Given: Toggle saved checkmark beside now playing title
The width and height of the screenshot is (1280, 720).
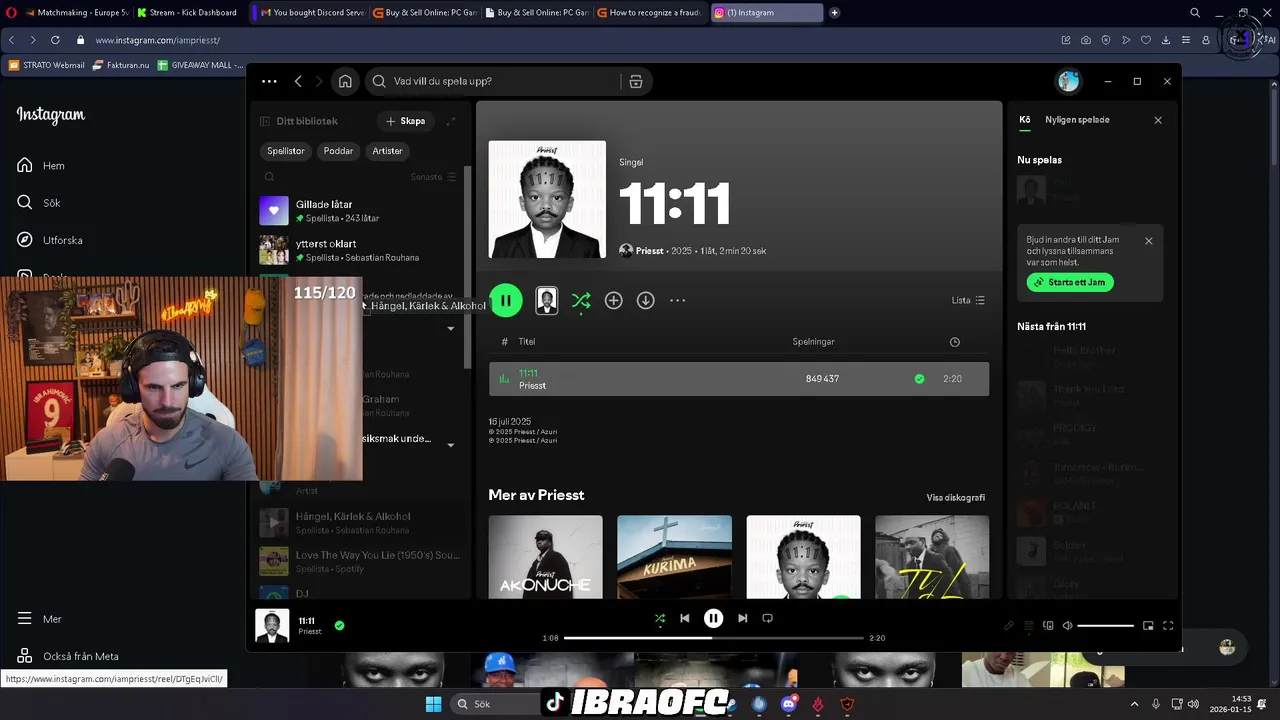Looking at the screenshot, I should [339, 626].
